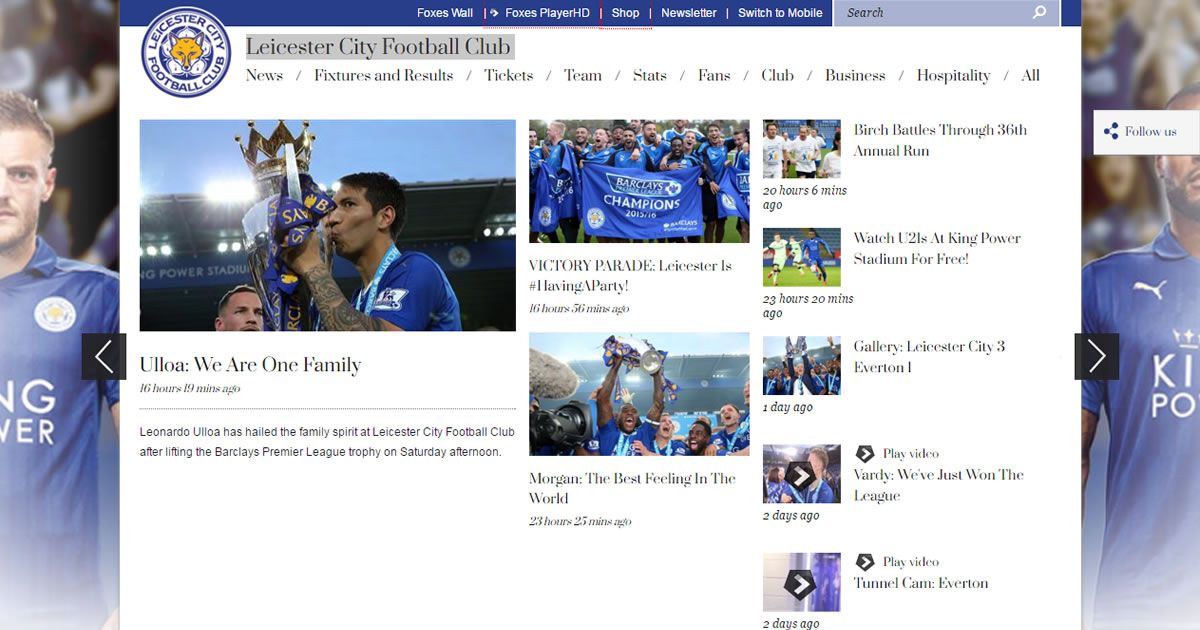The width and height of the screenshot is (1200, 630).
Task: Click '23 hours 25 mins ago' timestamp
Action: 580,522
